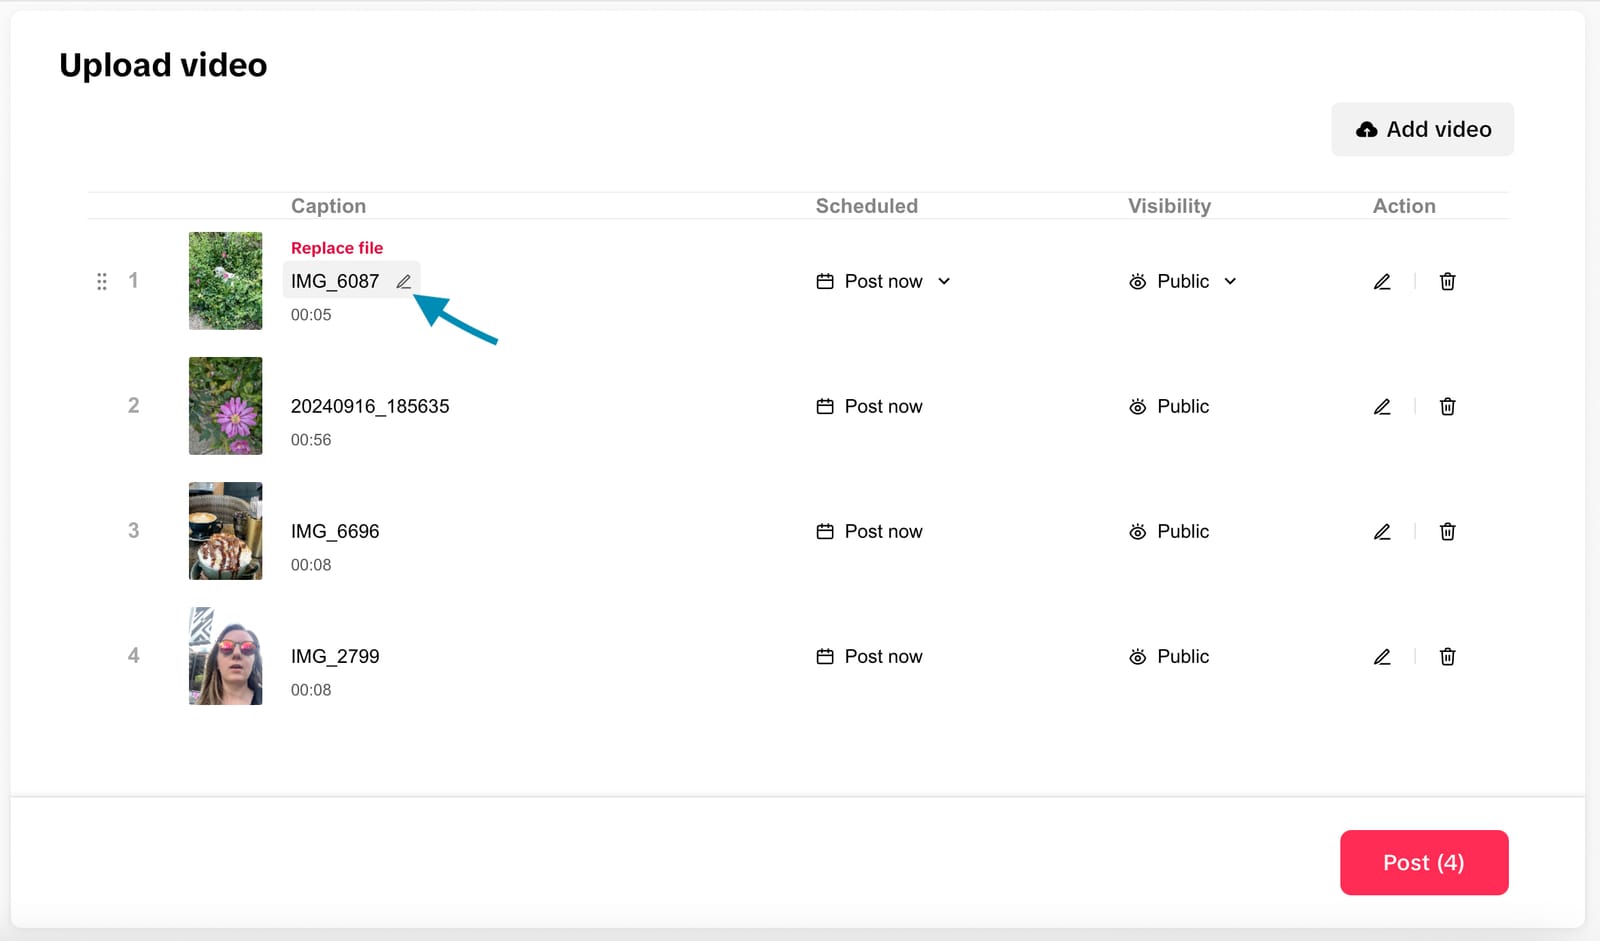Open the edit pencil for 20240916_185635 in Action column
This screenshot has width=1600, height=941.
1382,406
